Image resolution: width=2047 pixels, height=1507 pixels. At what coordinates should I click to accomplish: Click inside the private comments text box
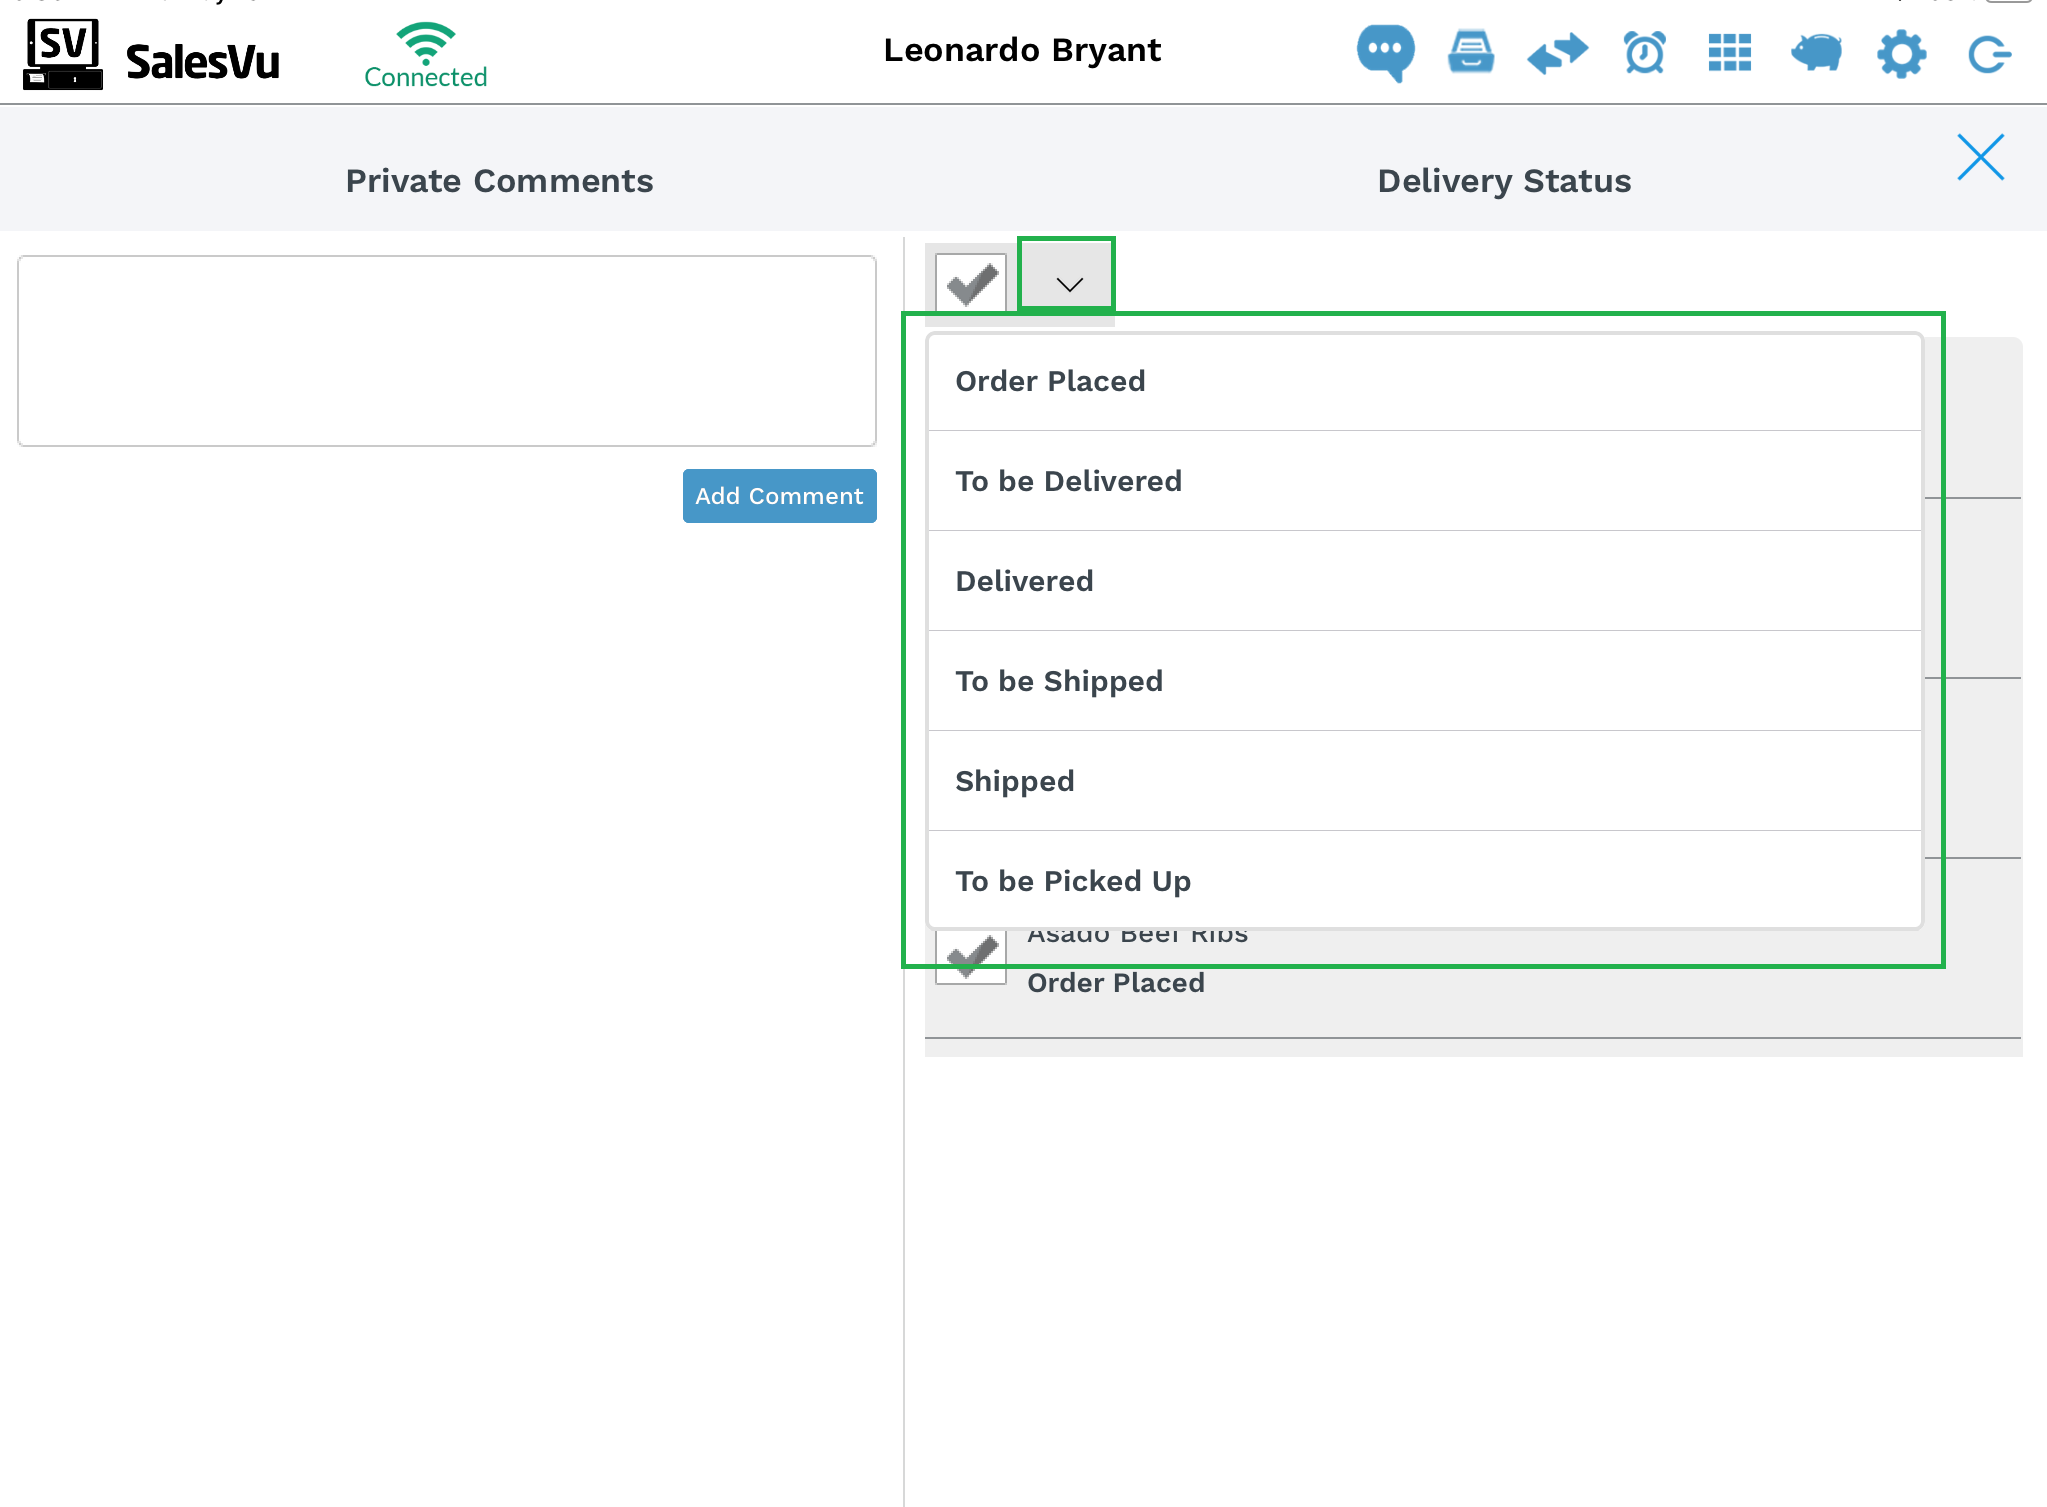[447, 351]
